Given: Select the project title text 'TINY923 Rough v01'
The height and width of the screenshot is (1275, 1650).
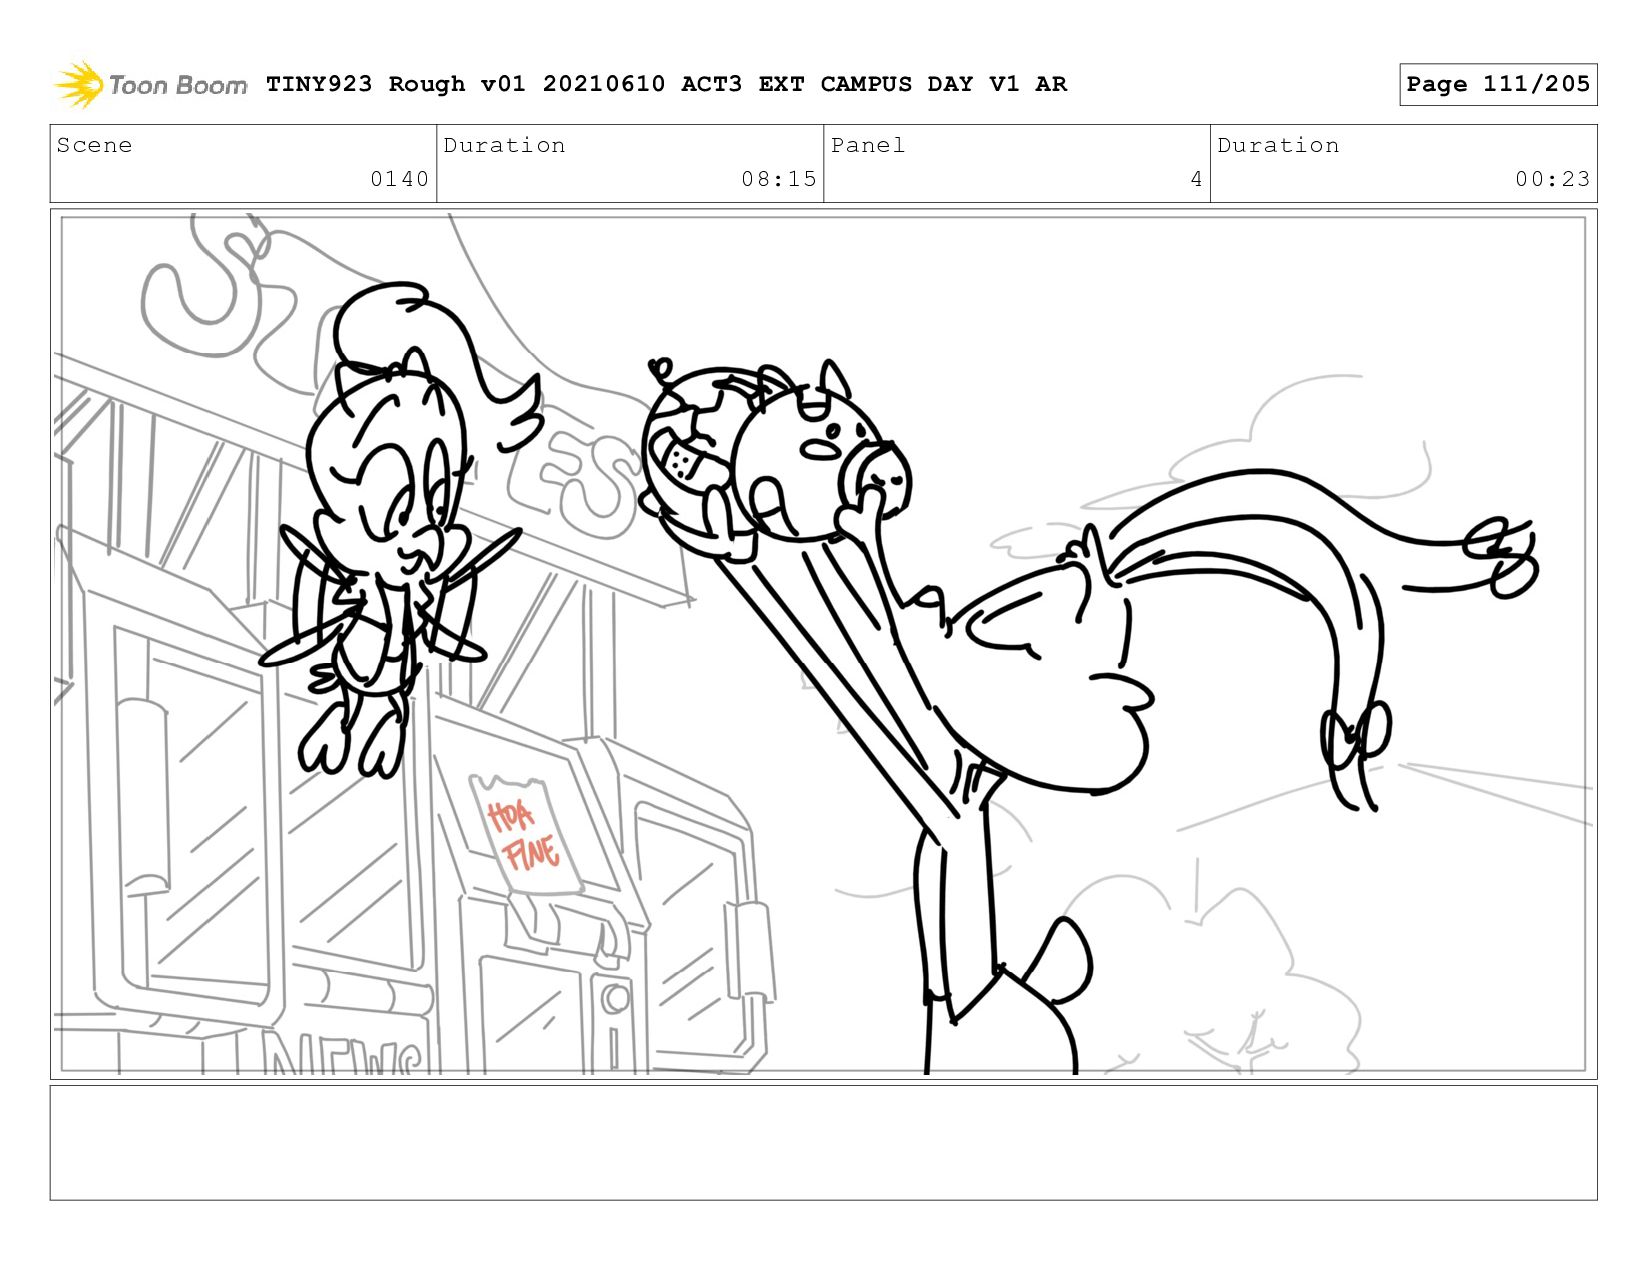Looking at the screenshot, I should 395,84.
